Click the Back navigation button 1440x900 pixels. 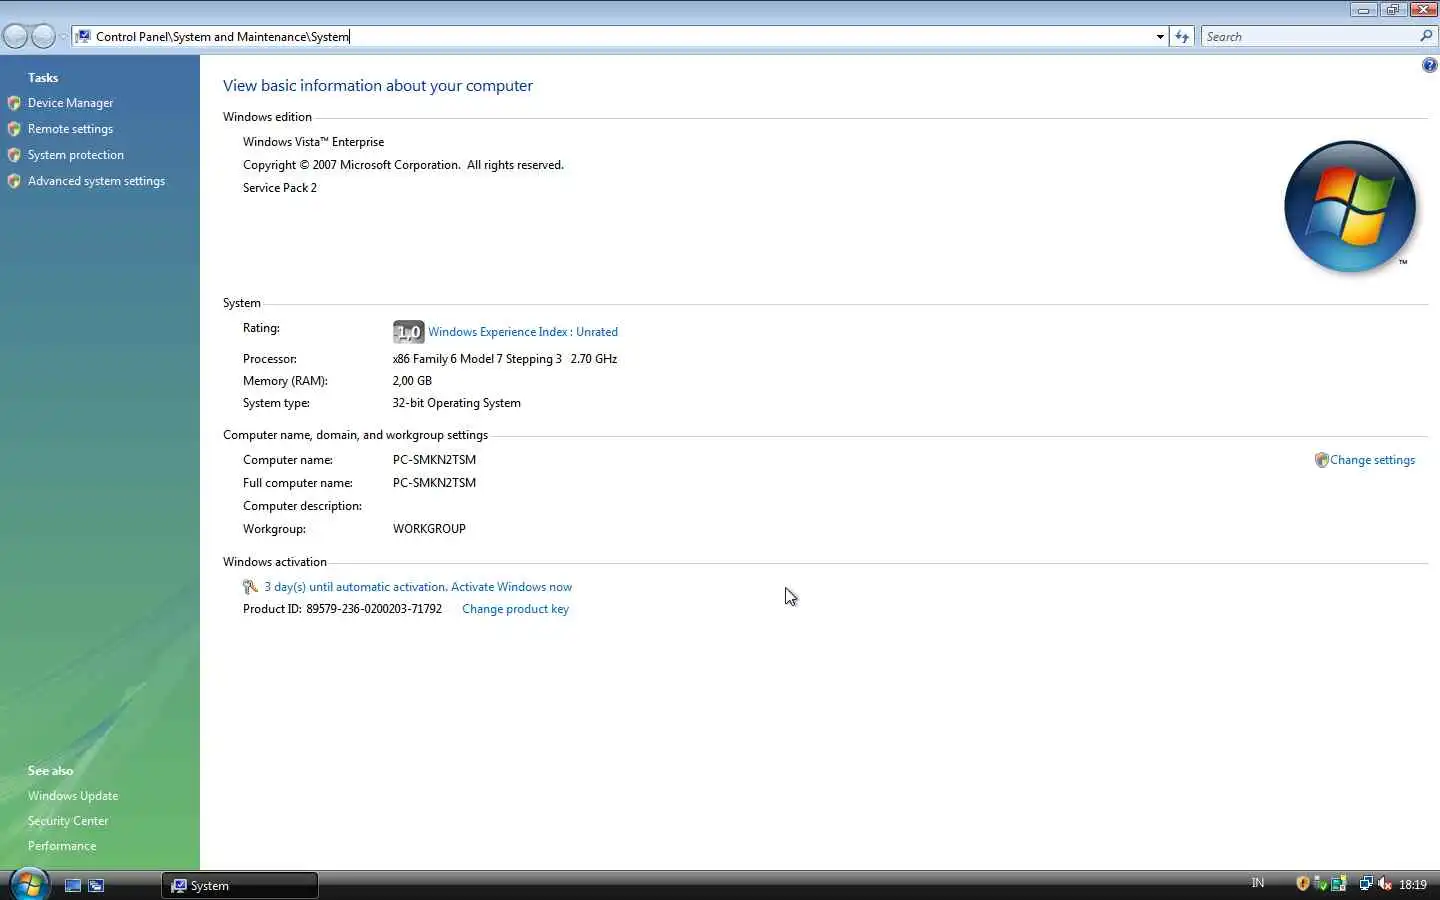[x=15, y=37]
